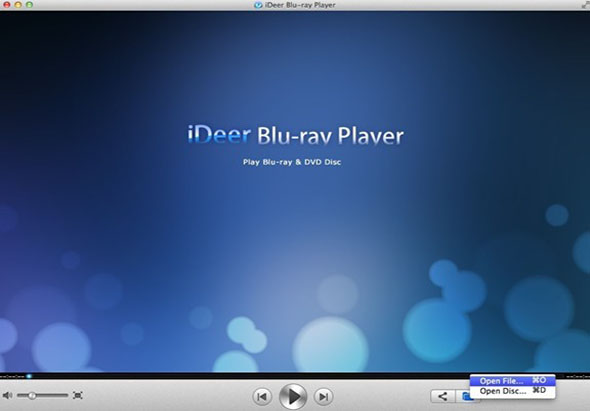Screen dimensions: 590x411
Task: Close the iDeer Blu-ray Player window
Action: [6, 5]
